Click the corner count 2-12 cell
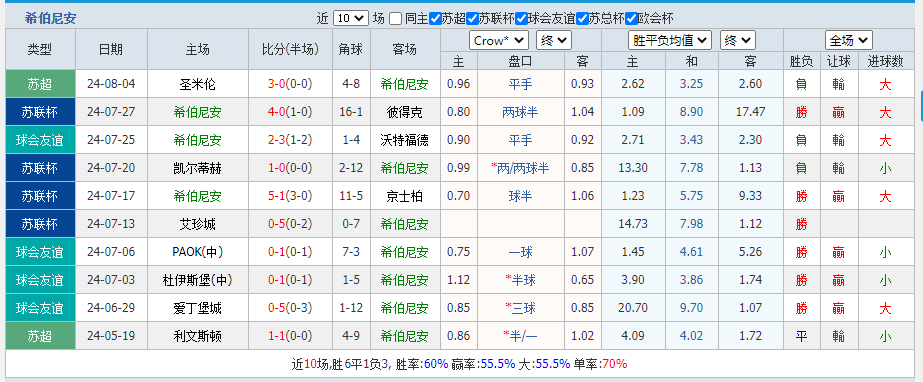The image size is (923, 382). point(351,168)
